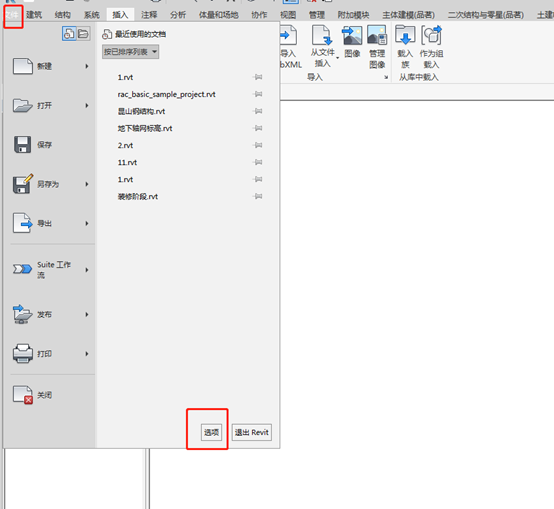The image size is (554, 509).
Task: Open the 新建 (New) menu item
Action: 50,66
